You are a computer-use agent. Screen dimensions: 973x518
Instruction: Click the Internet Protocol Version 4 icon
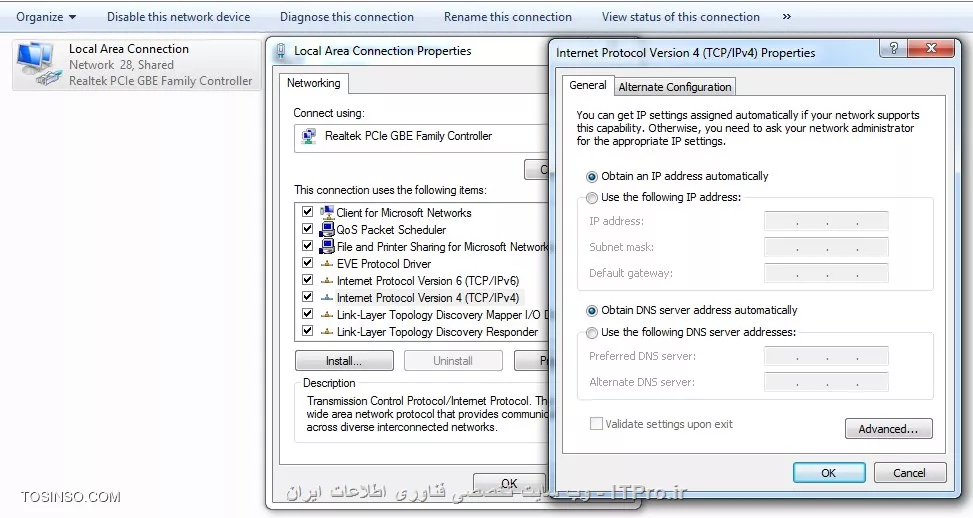[328, 298]
